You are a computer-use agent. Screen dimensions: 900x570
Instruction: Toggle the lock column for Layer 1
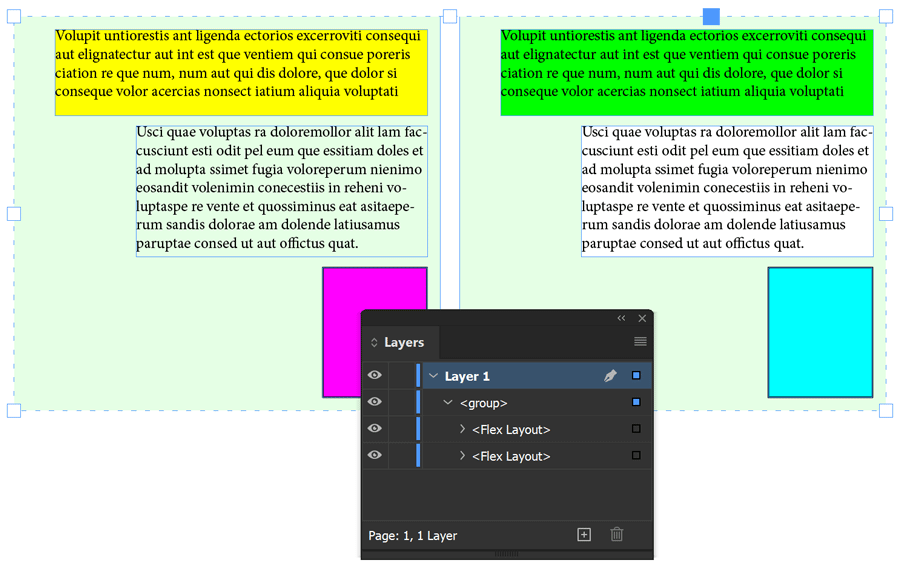401,376
